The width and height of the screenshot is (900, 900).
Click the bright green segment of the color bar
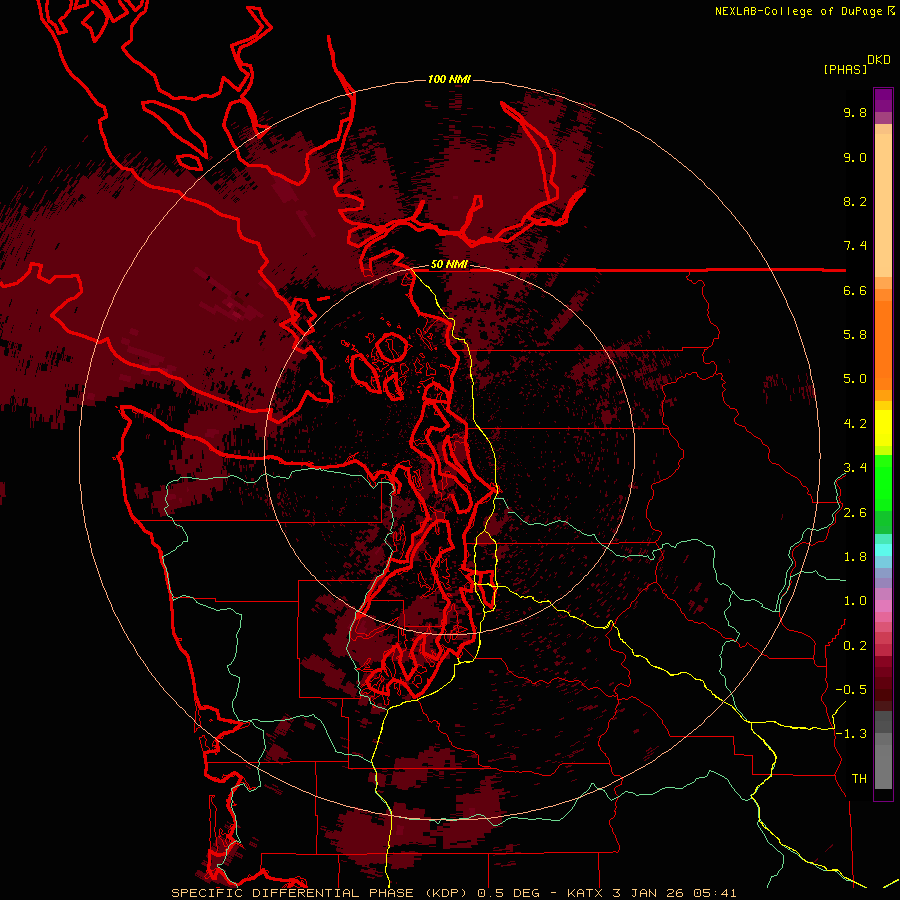883,482
